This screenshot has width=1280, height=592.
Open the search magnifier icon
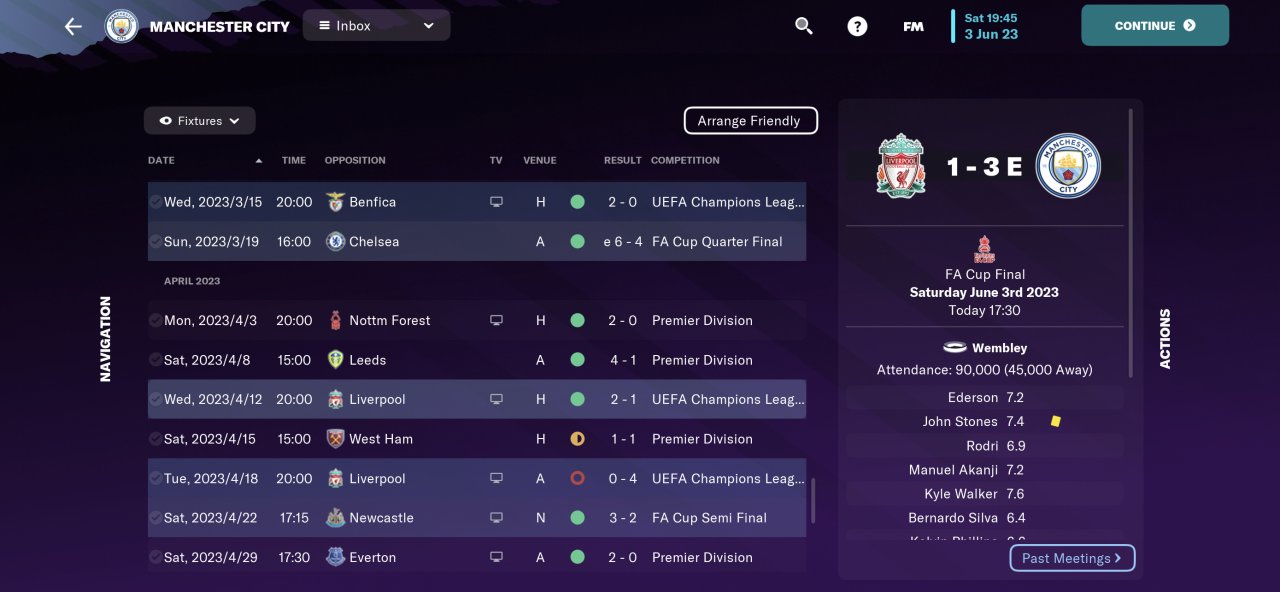pos(804,26)
